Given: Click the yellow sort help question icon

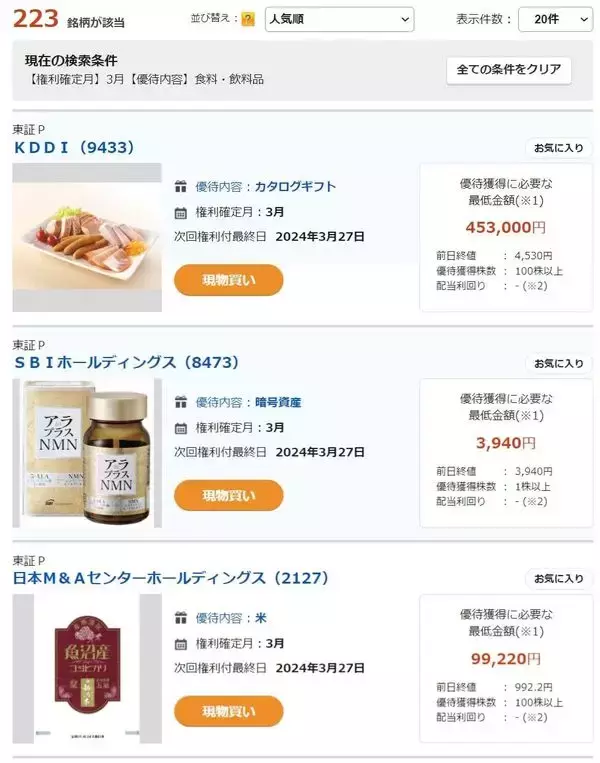Looking at the screenshot, I should [x=248, y=19].
